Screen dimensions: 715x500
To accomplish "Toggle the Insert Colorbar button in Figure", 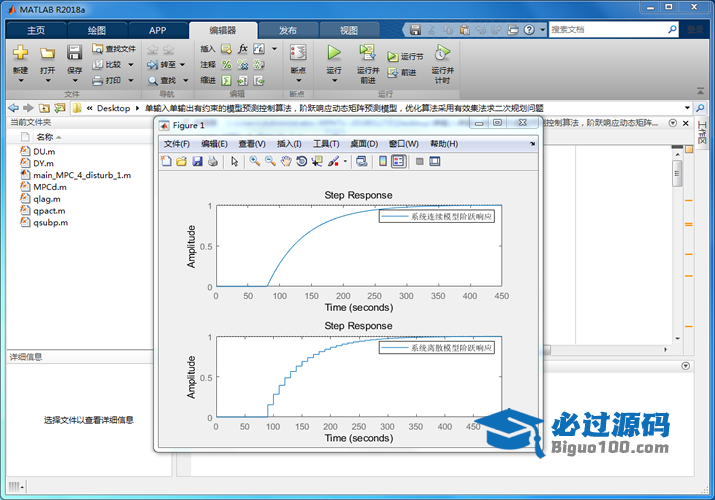I will pyautogui.click(x=383, y=161).
